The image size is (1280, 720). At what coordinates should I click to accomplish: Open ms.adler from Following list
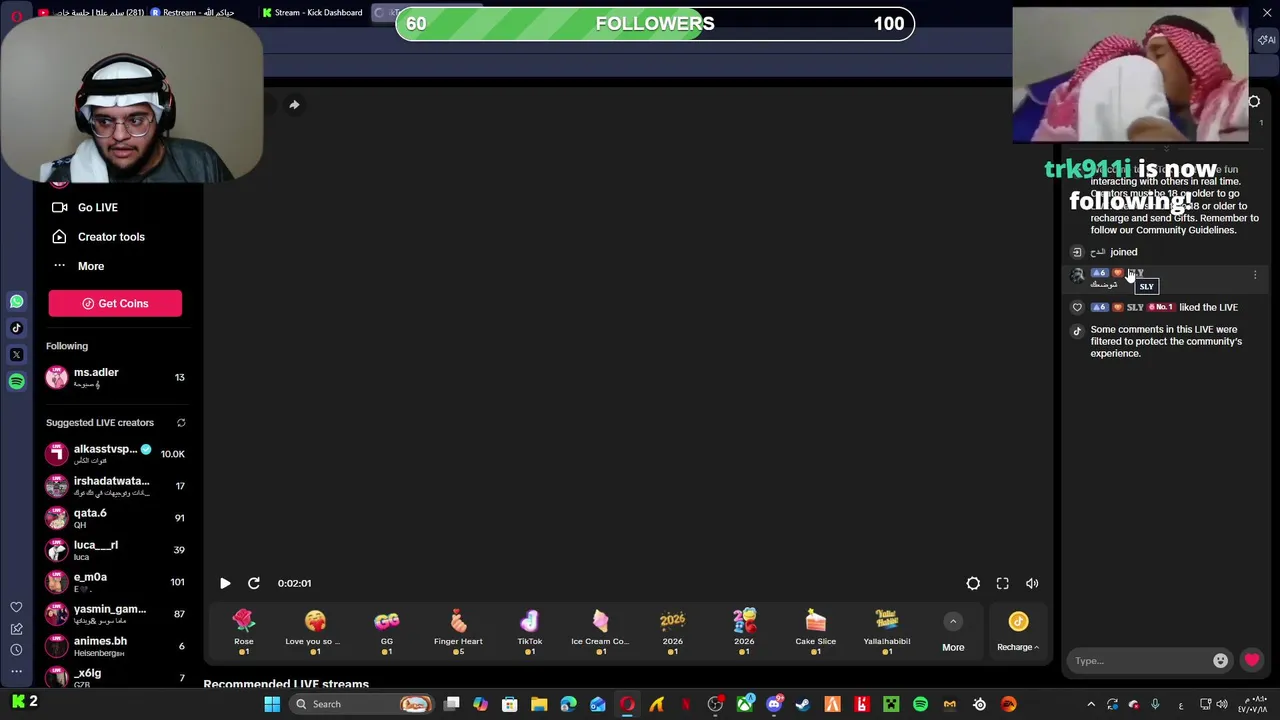[x=115, y=377]
